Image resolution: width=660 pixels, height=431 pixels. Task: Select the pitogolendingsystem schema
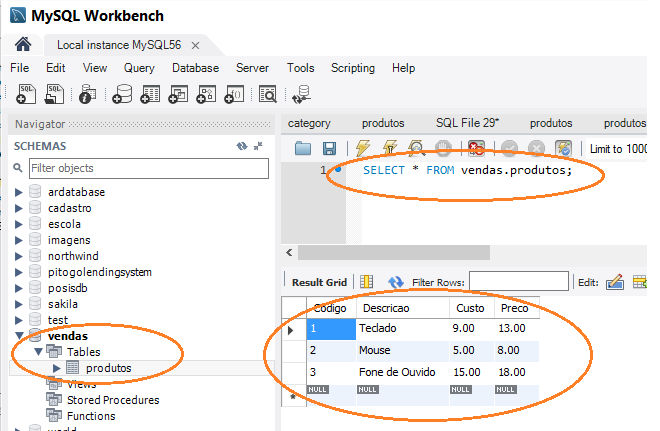point(99,272)
